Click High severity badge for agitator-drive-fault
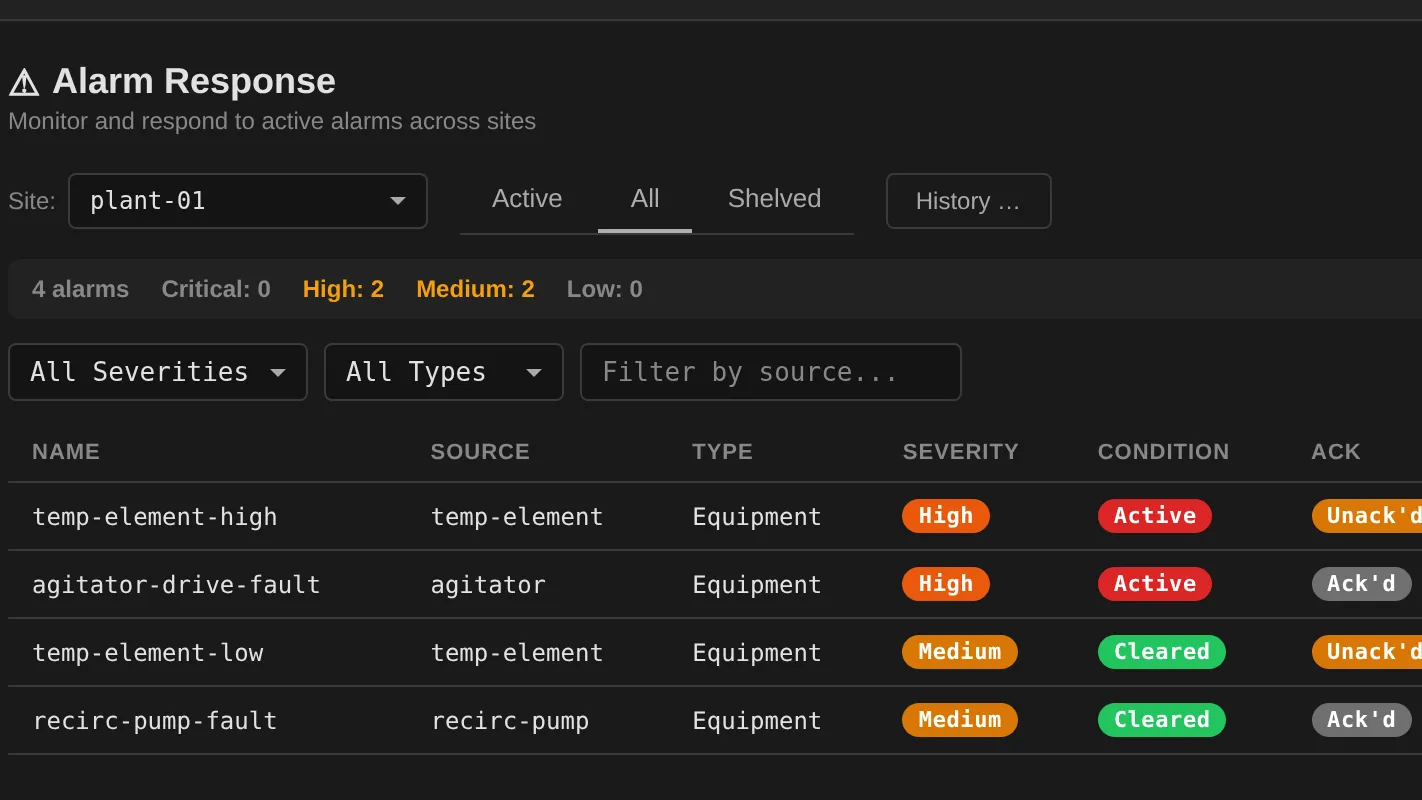This screenshot has width=1422, height=800. (946, 584)
